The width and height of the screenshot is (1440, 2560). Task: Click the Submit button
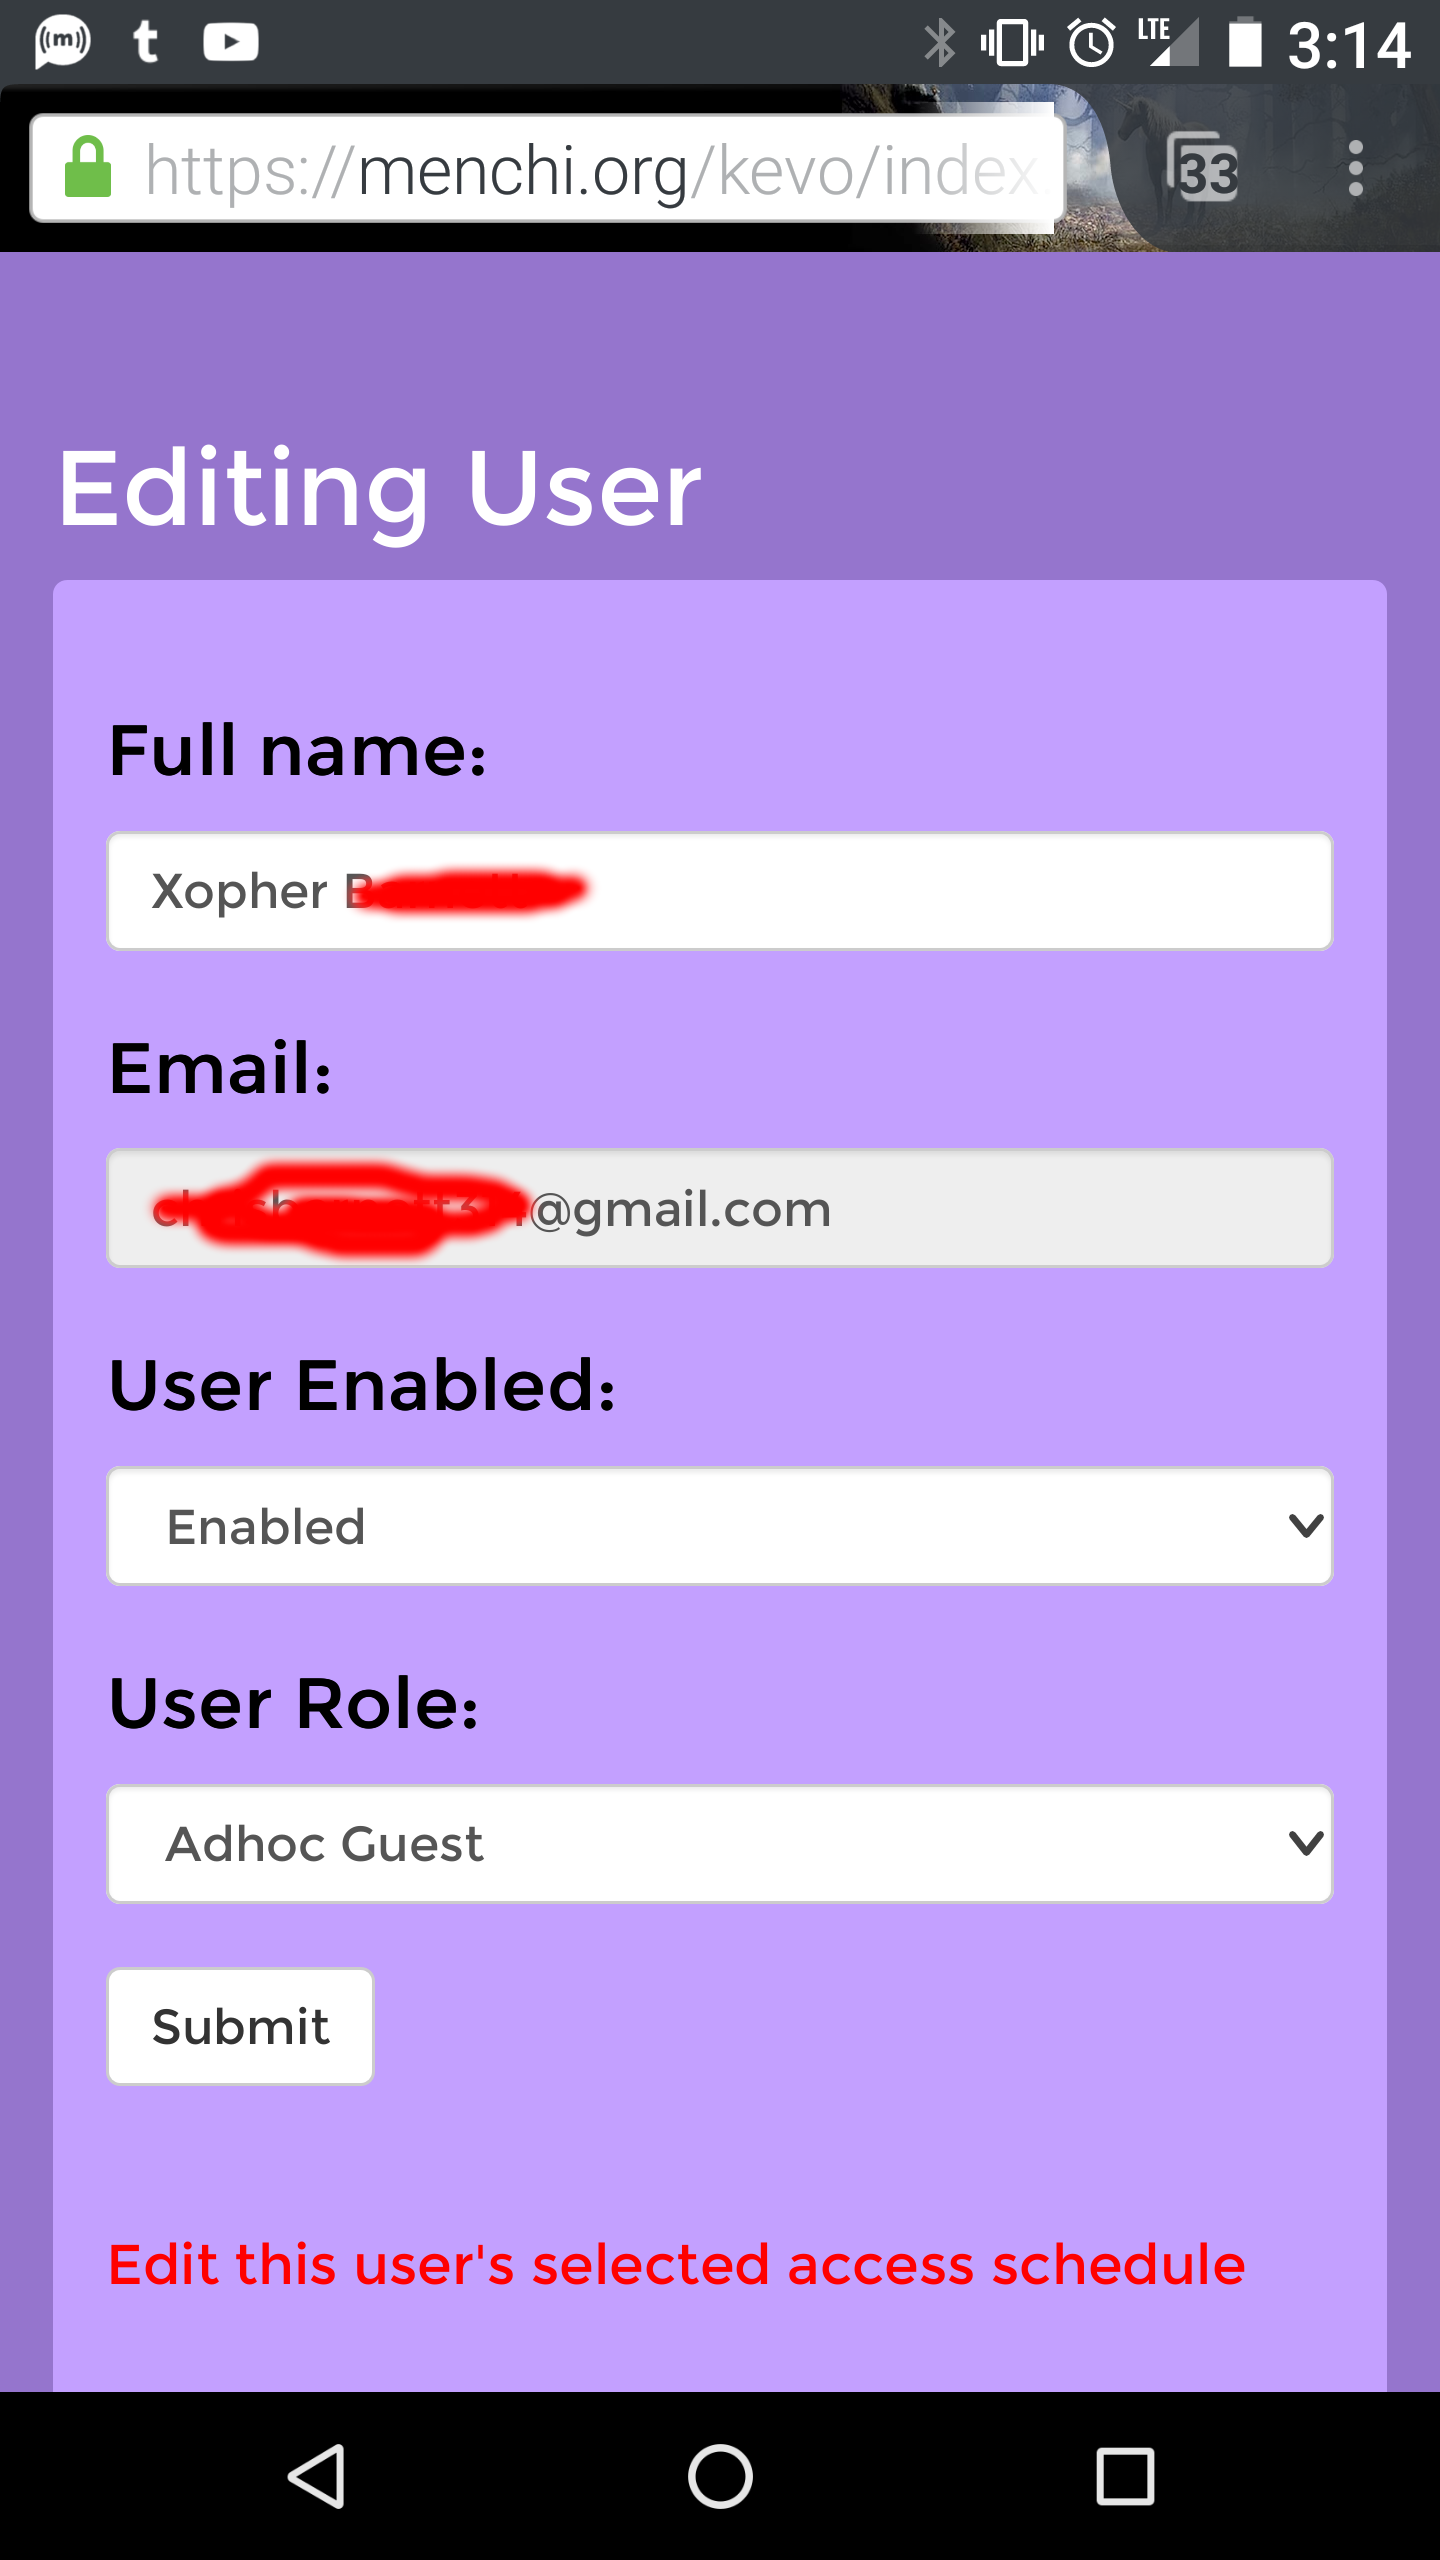click(x=241, y=2026)
